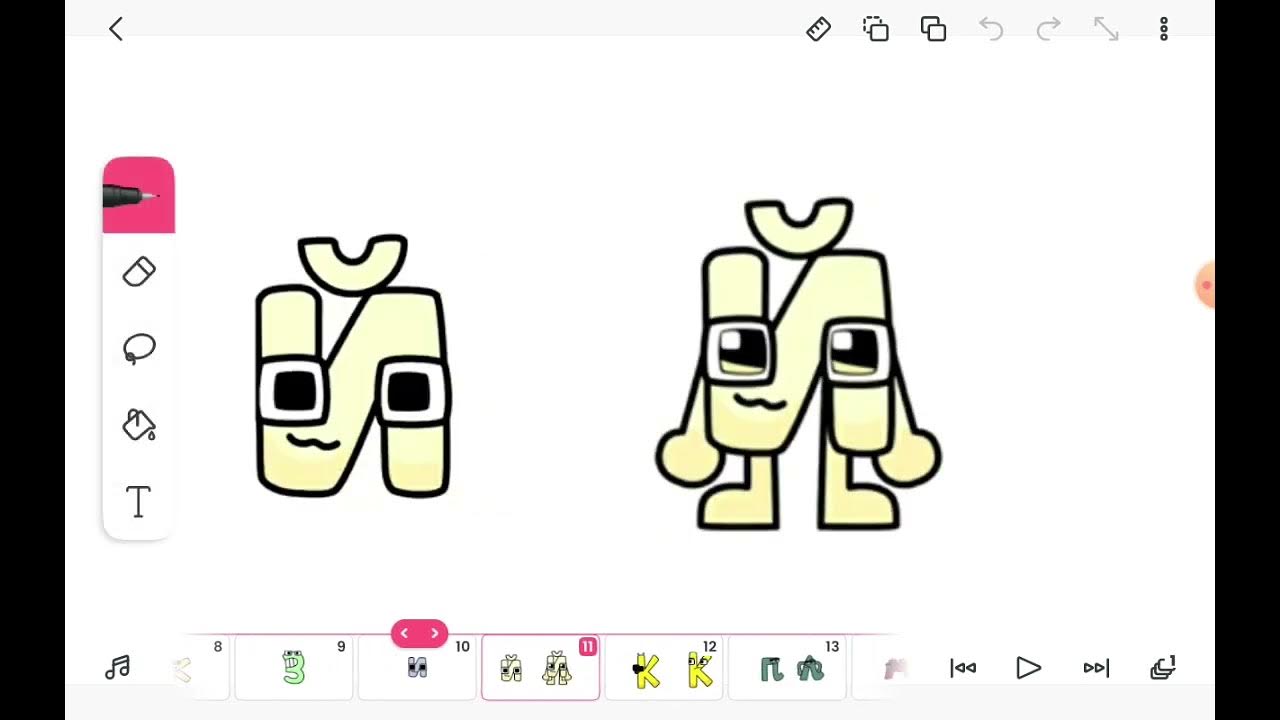Select the pink pen brush tool
This screenshot has width=1280, height=720.
pyautogui.click(x=138, y=195)
